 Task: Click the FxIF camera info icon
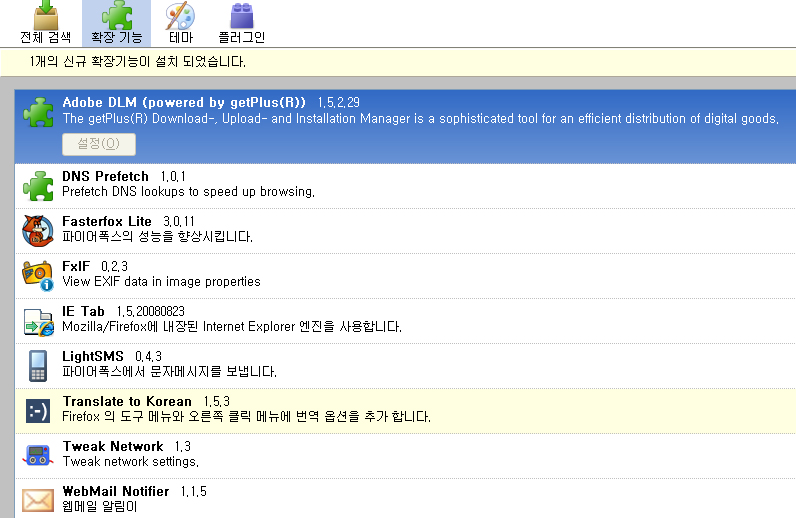click(x=38, y=275)
